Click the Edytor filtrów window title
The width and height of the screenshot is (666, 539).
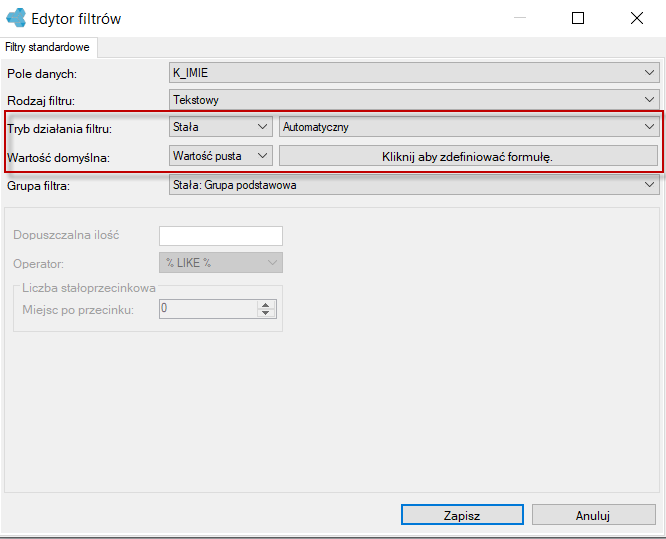[x=76, y=19]
